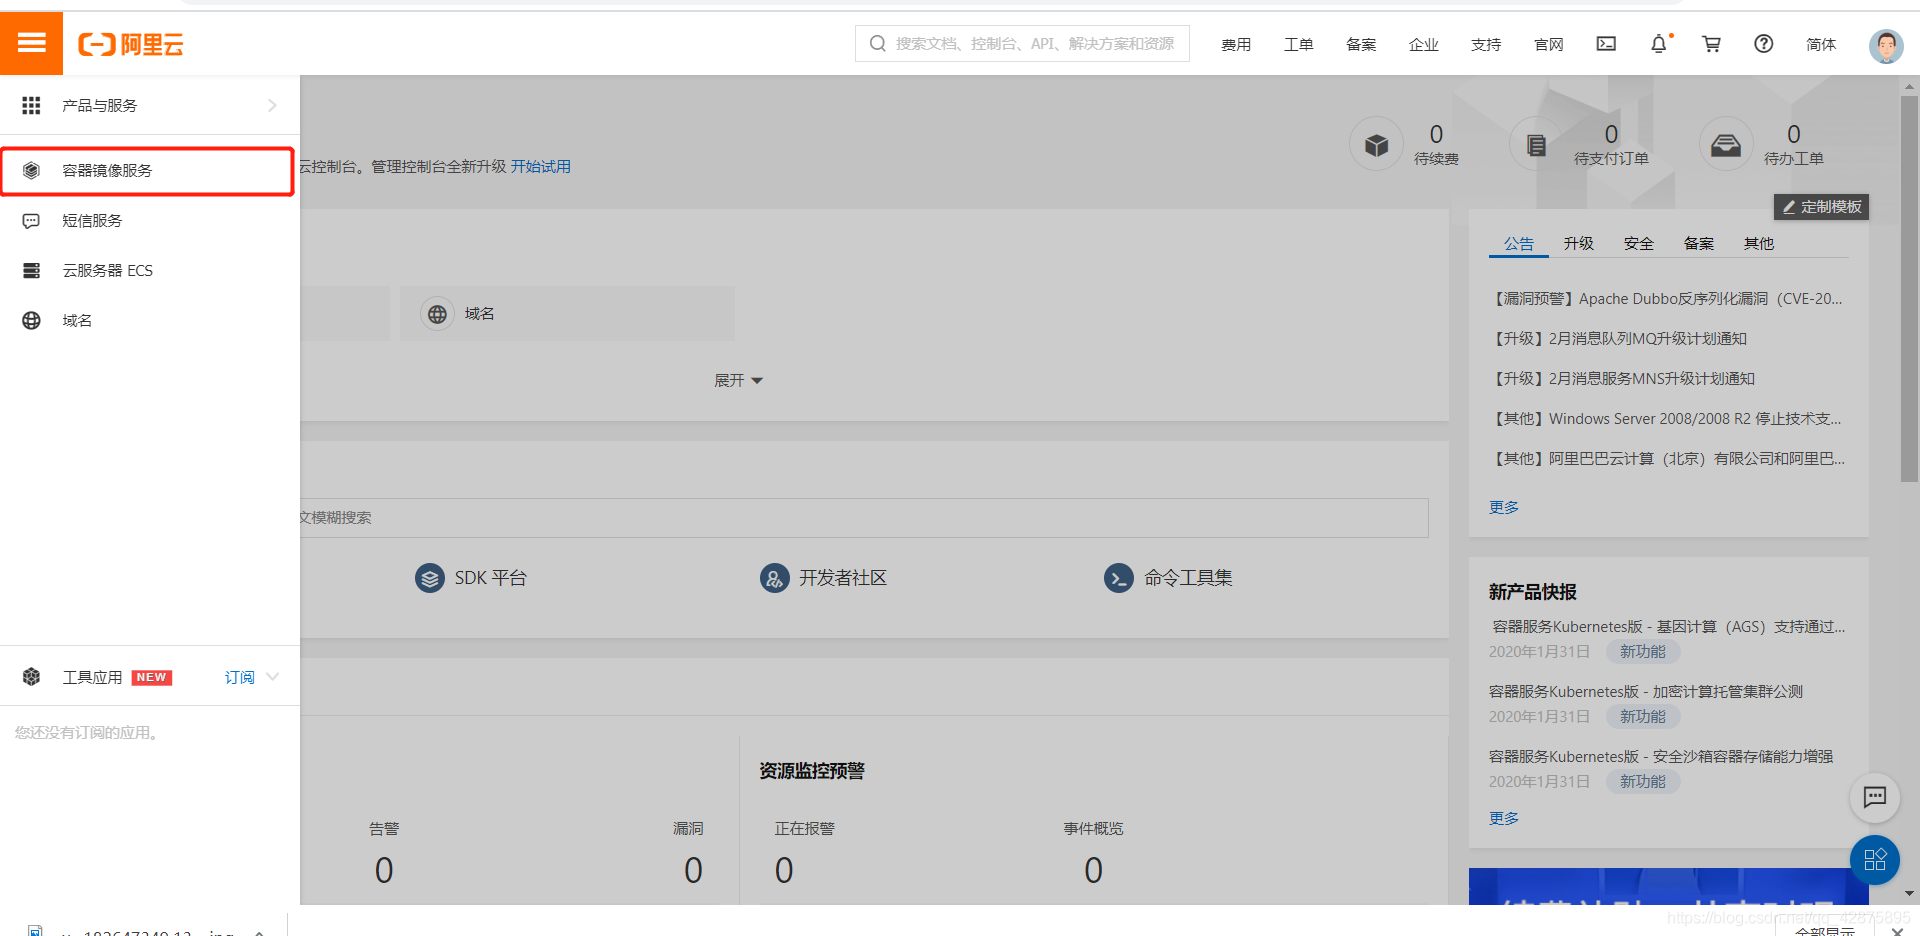Screen dimensions: 1920x936
Task: Click the 命令工具集 icon
Action: click(x=1119, y=578)
